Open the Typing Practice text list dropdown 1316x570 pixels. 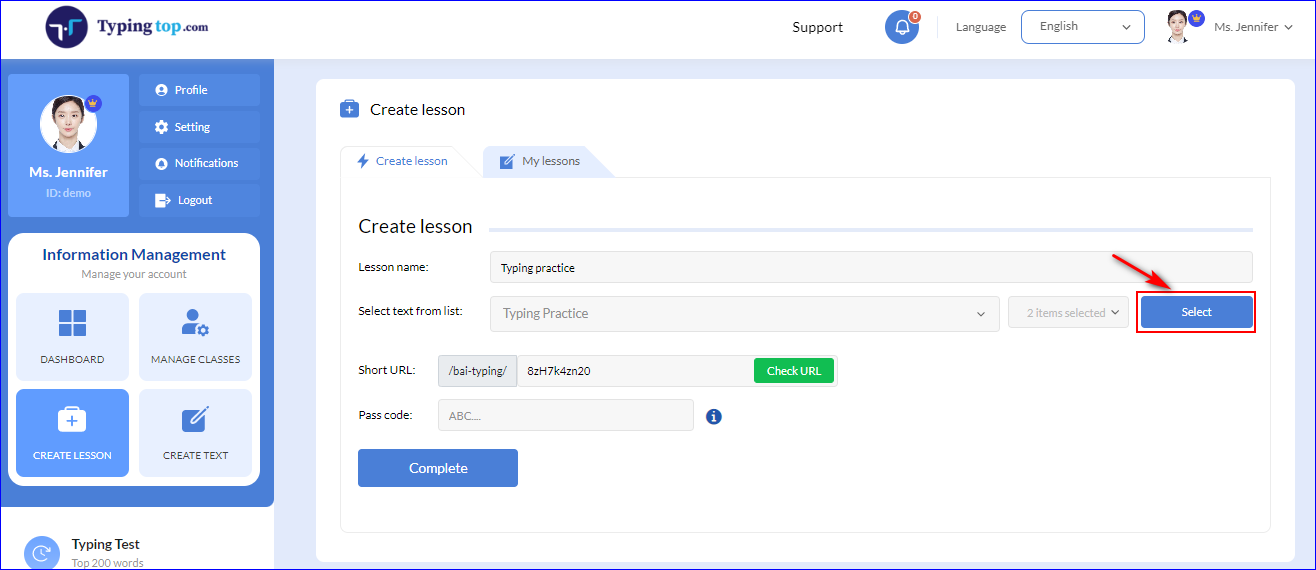(744, 313)
